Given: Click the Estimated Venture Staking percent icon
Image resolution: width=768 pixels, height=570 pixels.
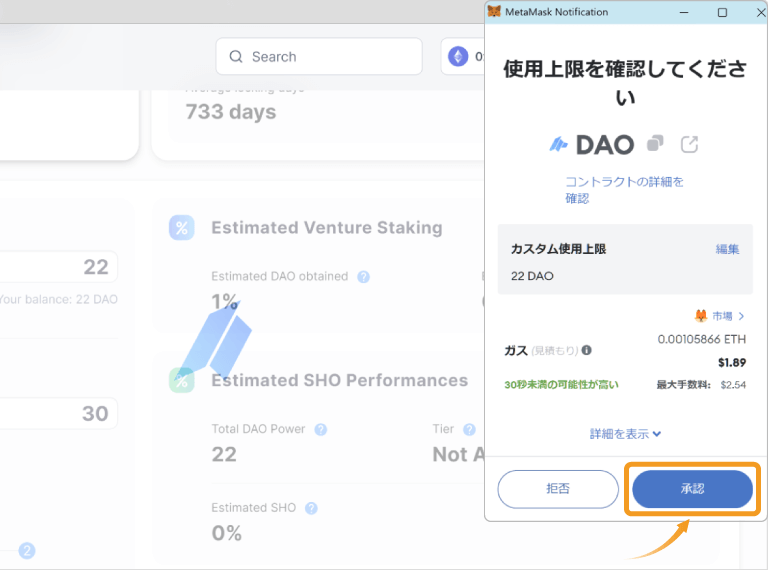Looking at the screenshot, I should click(182, 228).
